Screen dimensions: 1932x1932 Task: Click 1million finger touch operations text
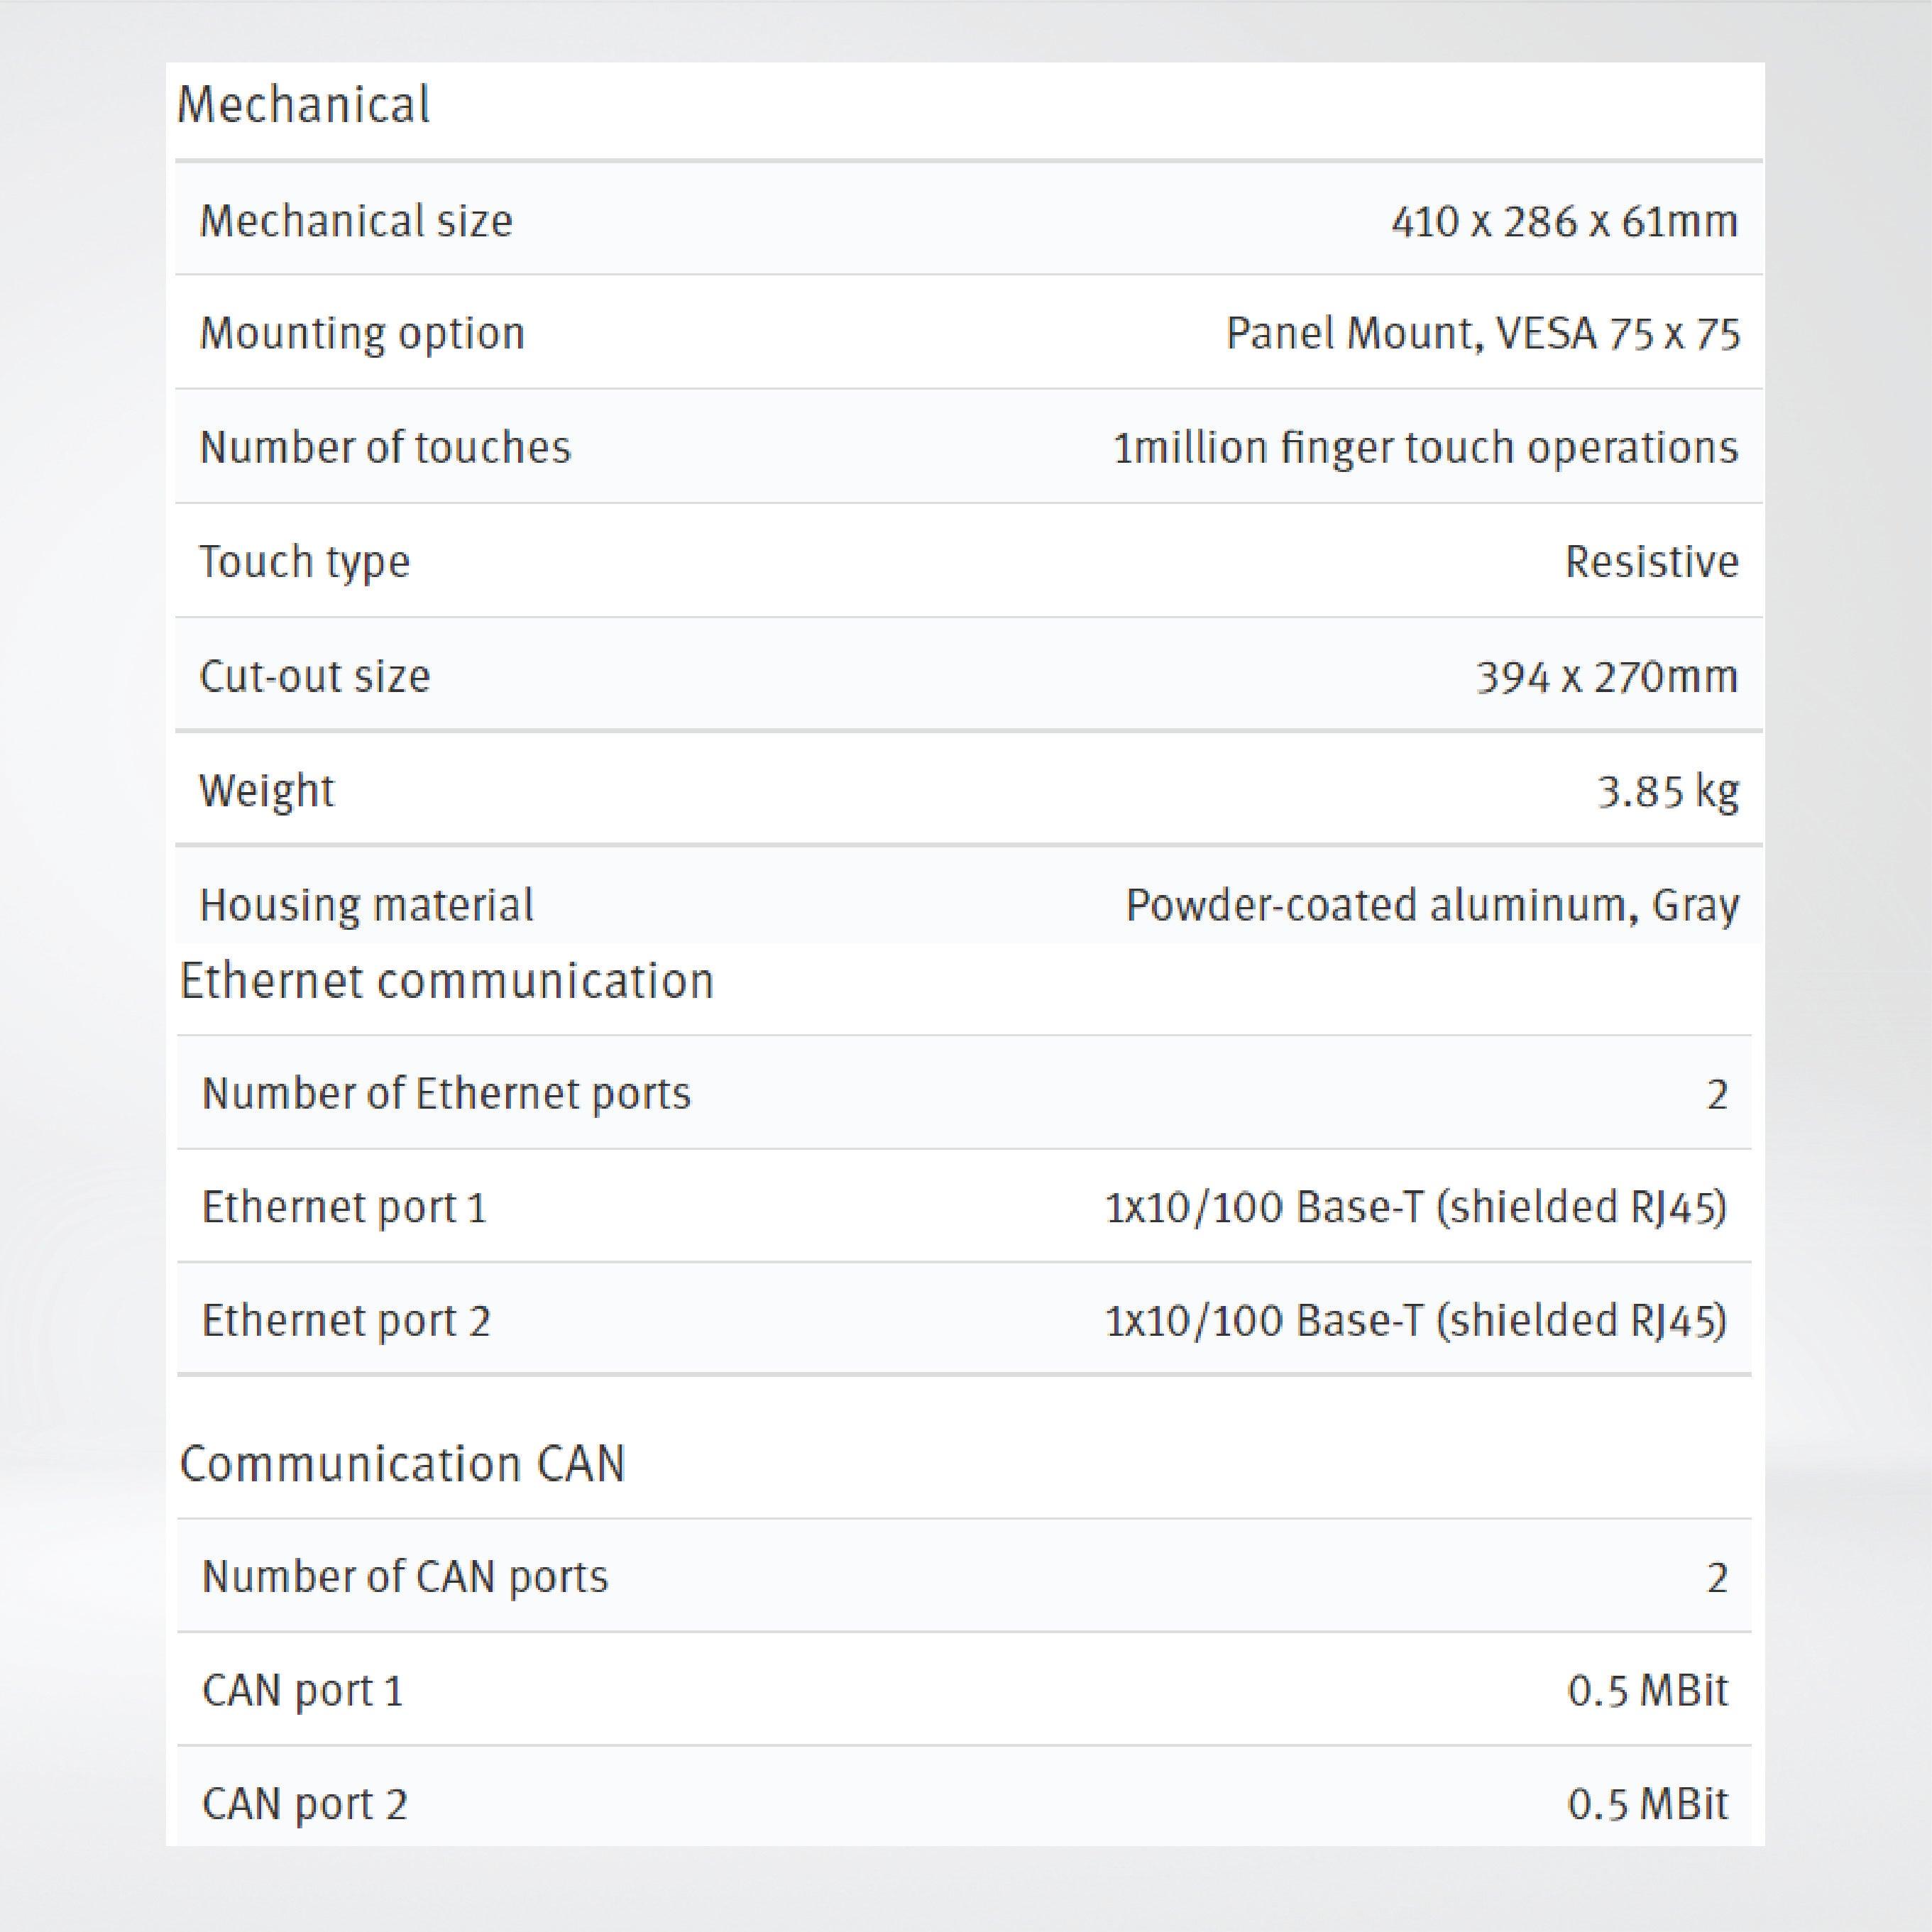pyautogui.click(x=1420, y=448)
